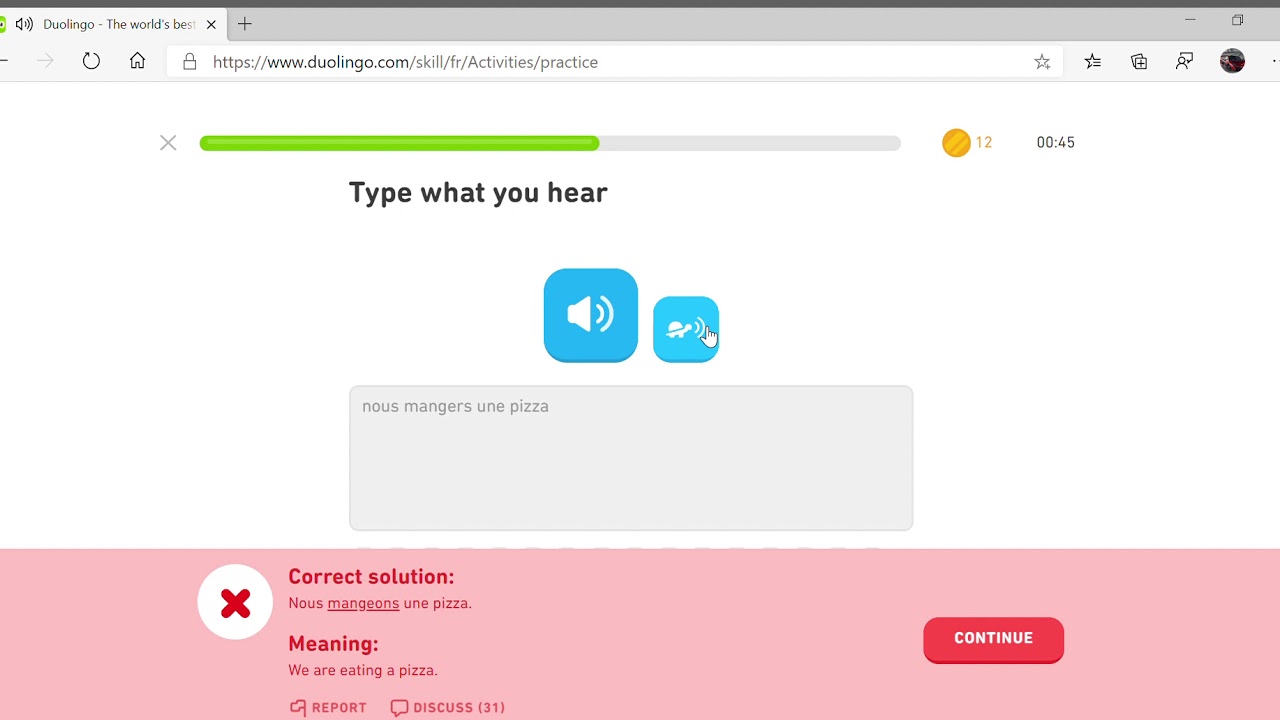The height and width of the screenshot is (720, 1280).
Task: Close the Duolingo tab
Action: (211, 24)
